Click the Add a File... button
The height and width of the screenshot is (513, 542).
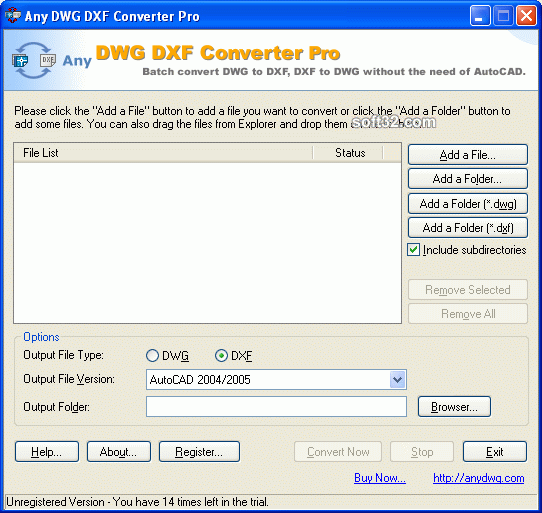[x=468, y=155]
